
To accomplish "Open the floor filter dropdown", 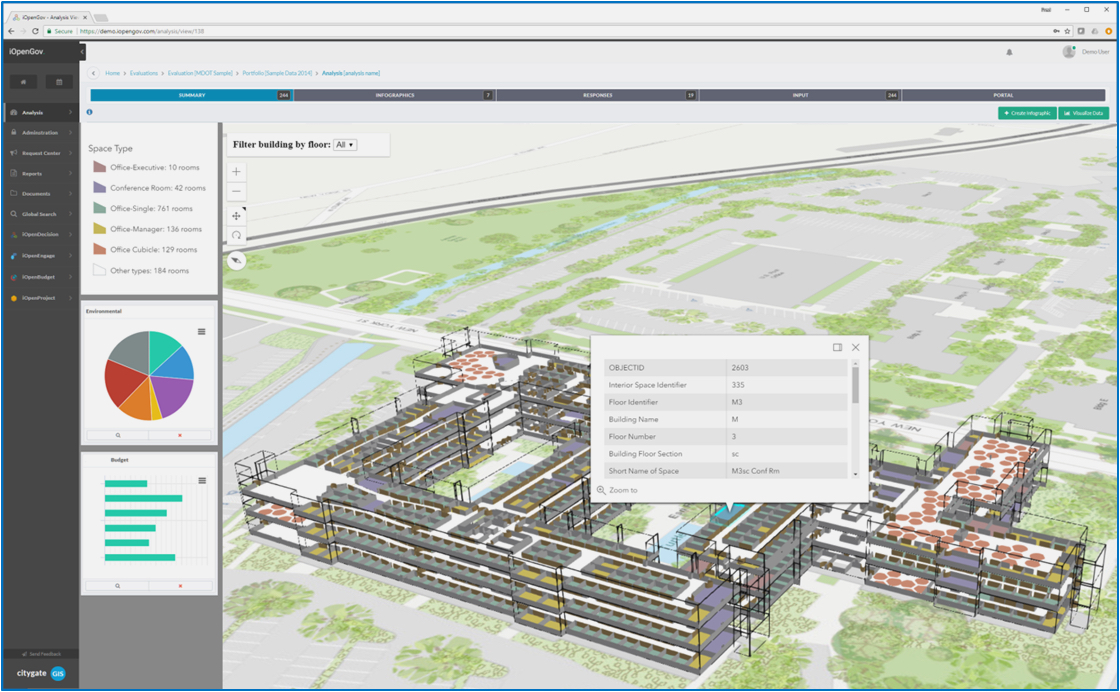I will (345, 145).
